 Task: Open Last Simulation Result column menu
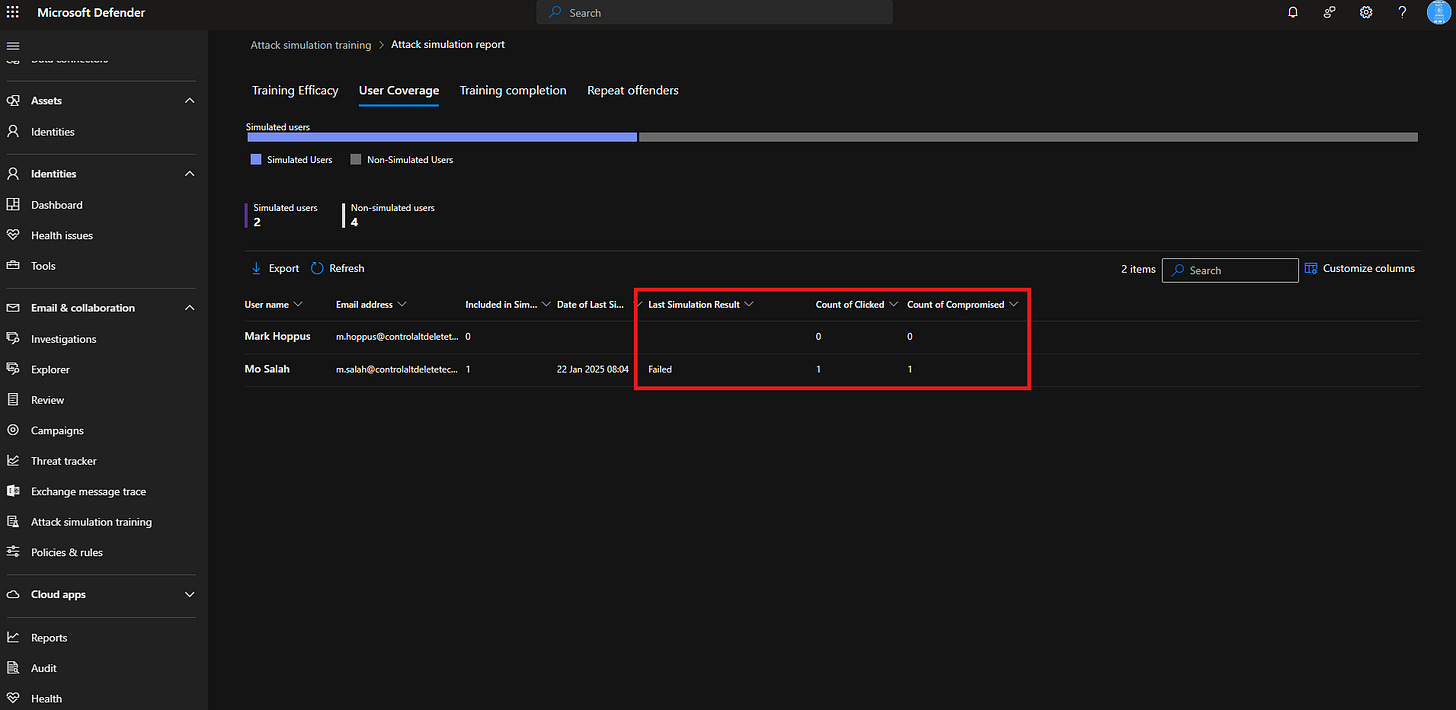749,304
